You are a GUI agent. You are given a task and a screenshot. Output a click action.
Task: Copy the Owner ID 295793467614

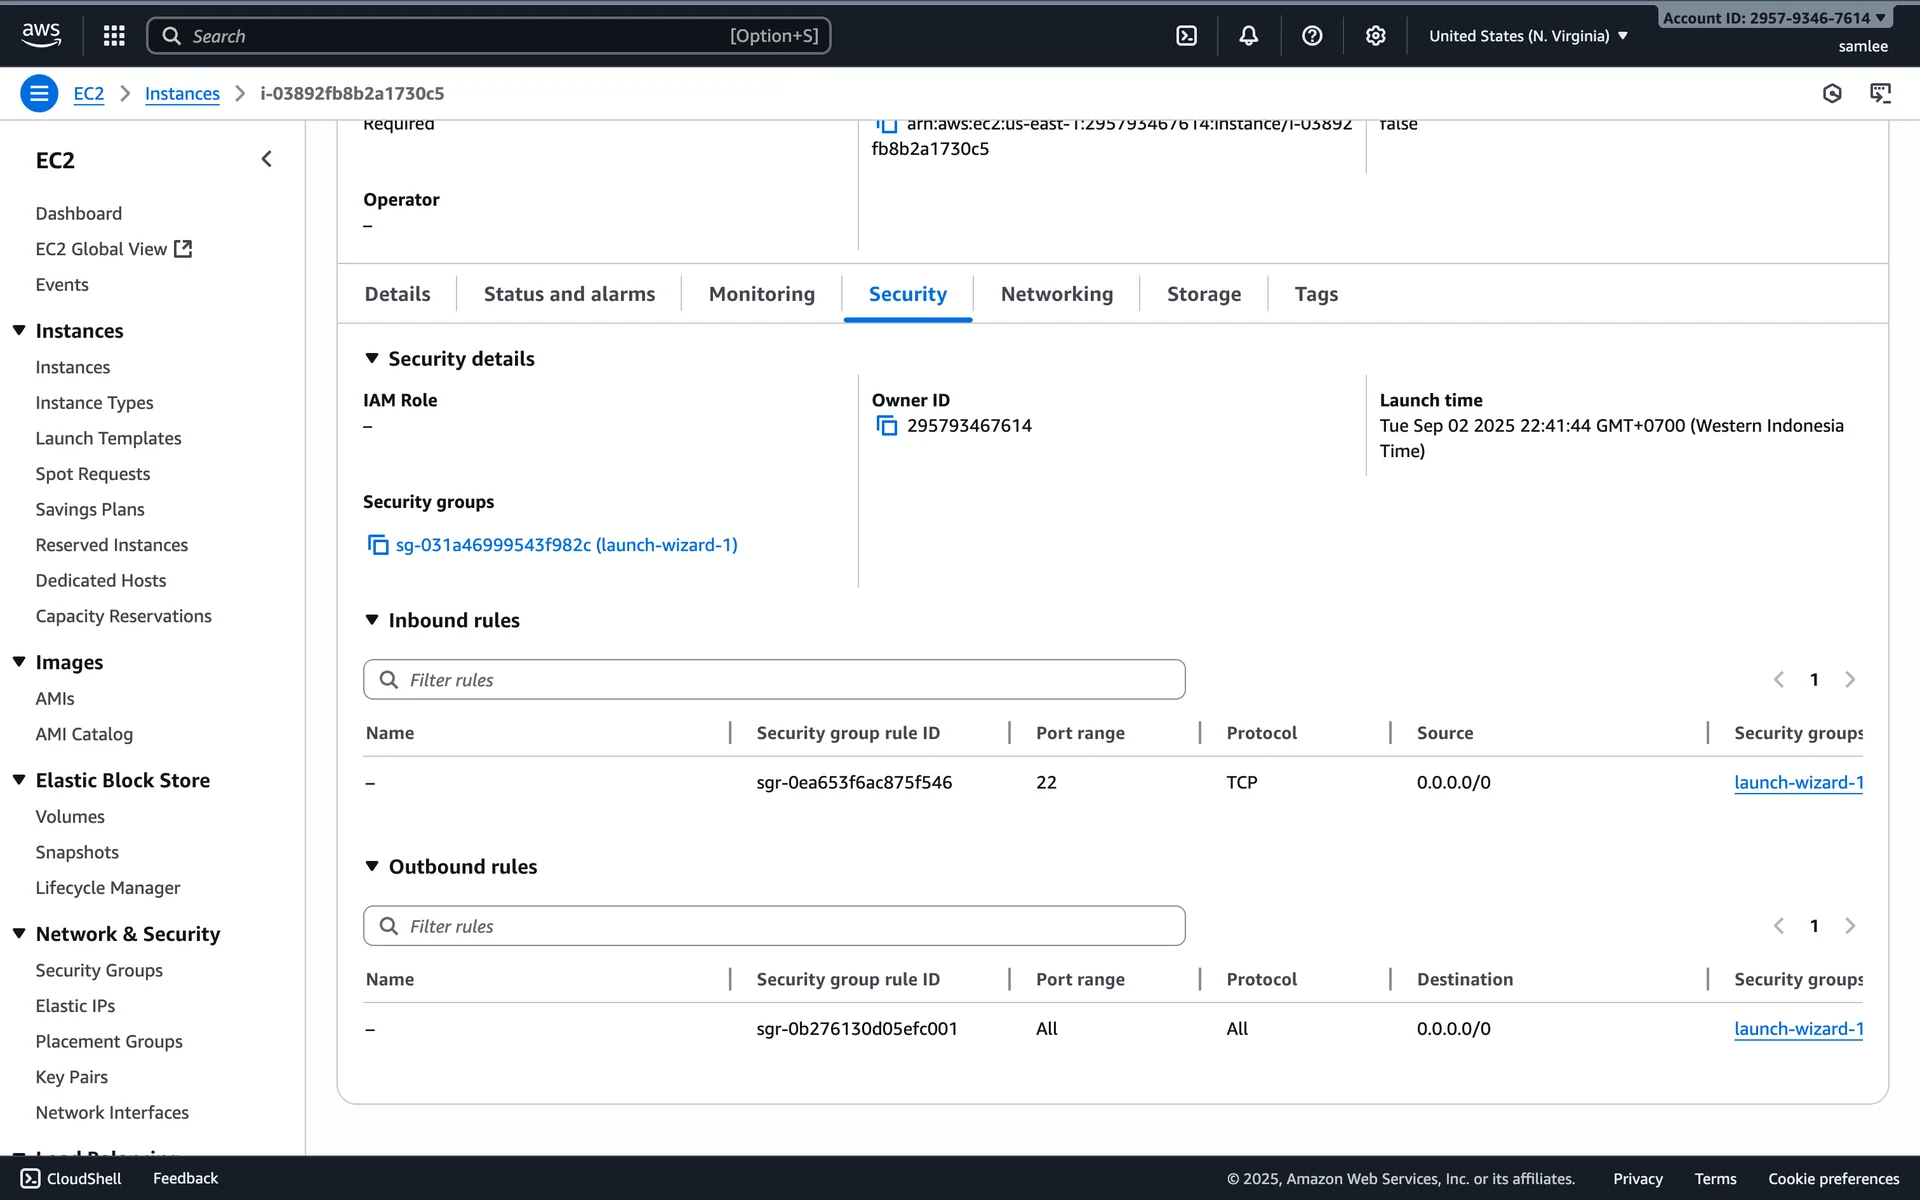pyautogui.click(x=886, y=426)
